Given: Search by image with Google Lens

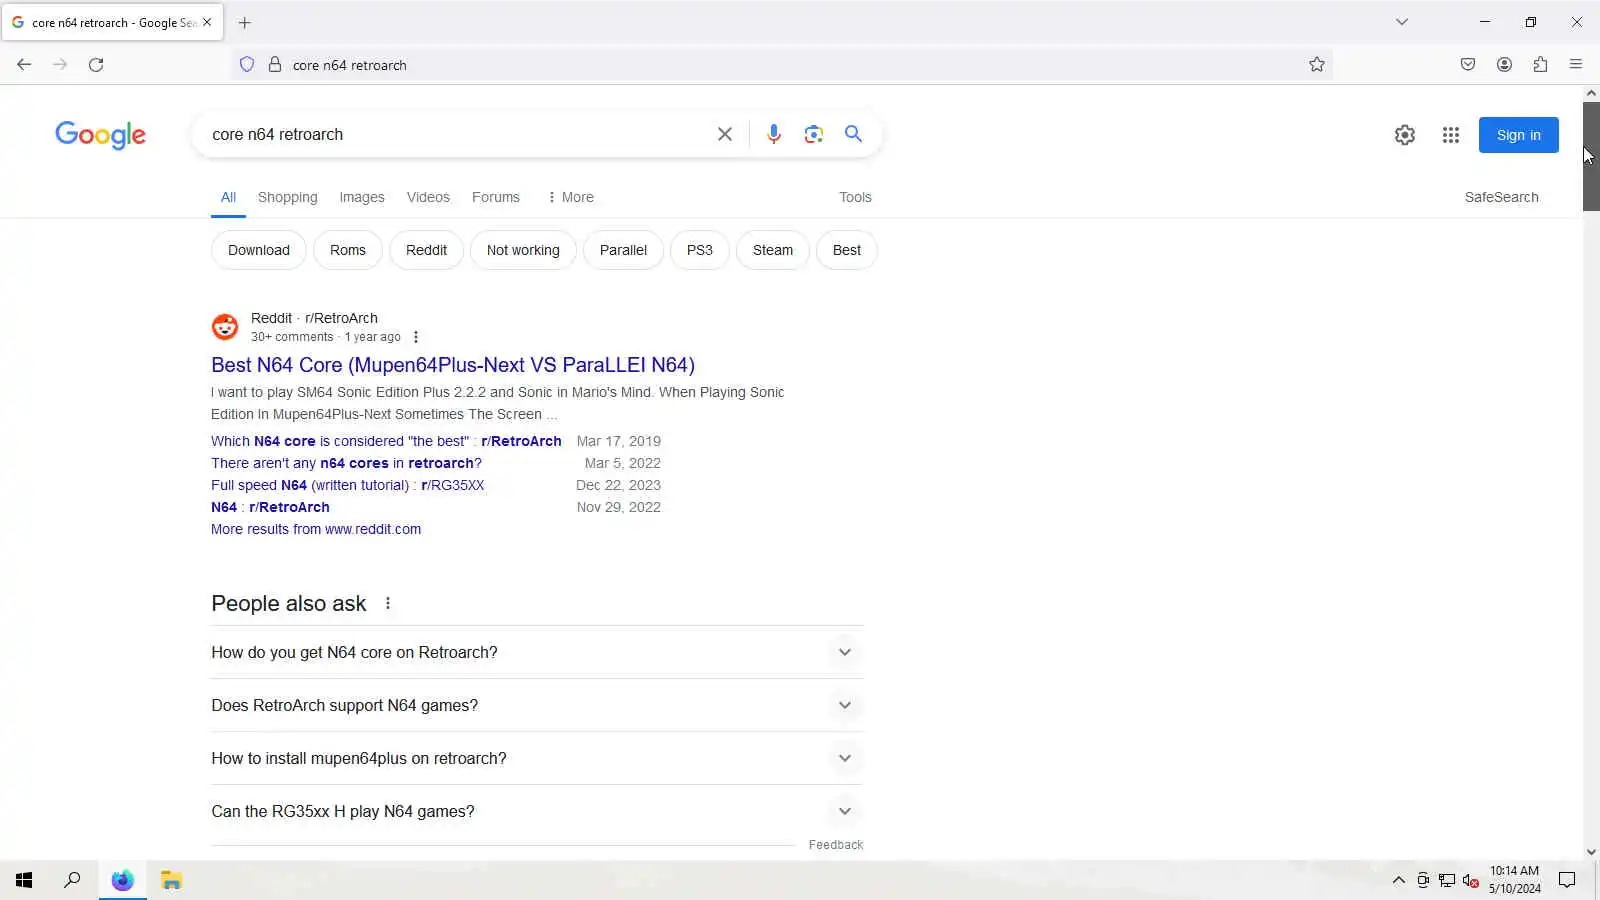Looking at the screenshot, I should [814, 134].
